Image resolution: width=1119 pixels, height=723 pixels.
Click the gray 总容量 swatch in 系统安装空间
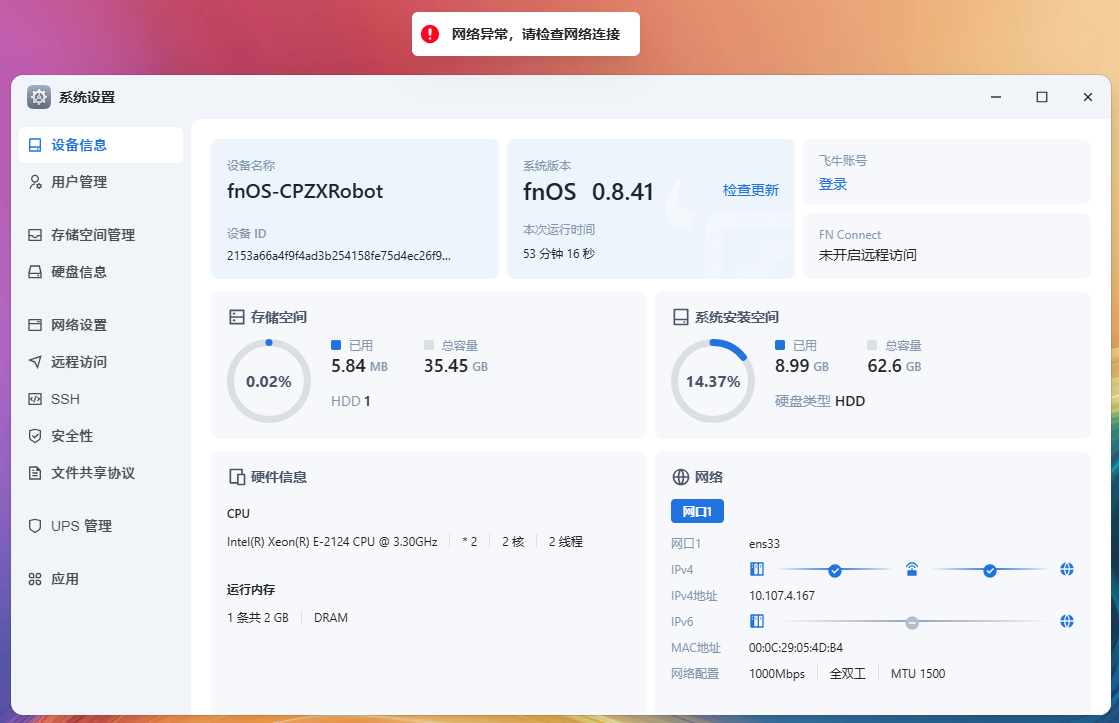(x=872, y=345)
